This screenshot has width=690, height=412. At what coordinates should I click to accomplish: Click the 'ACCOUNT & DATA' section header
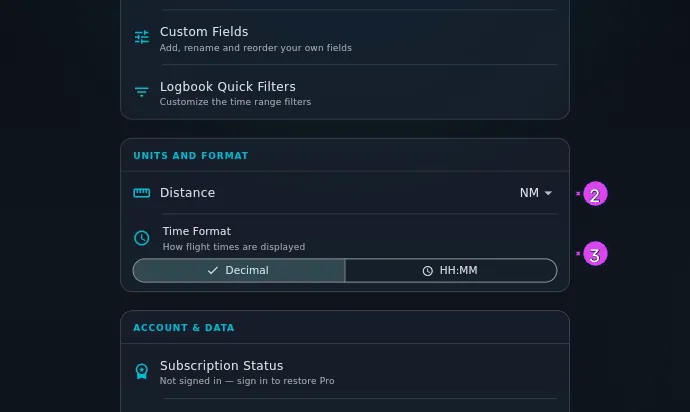coord(184,328)
